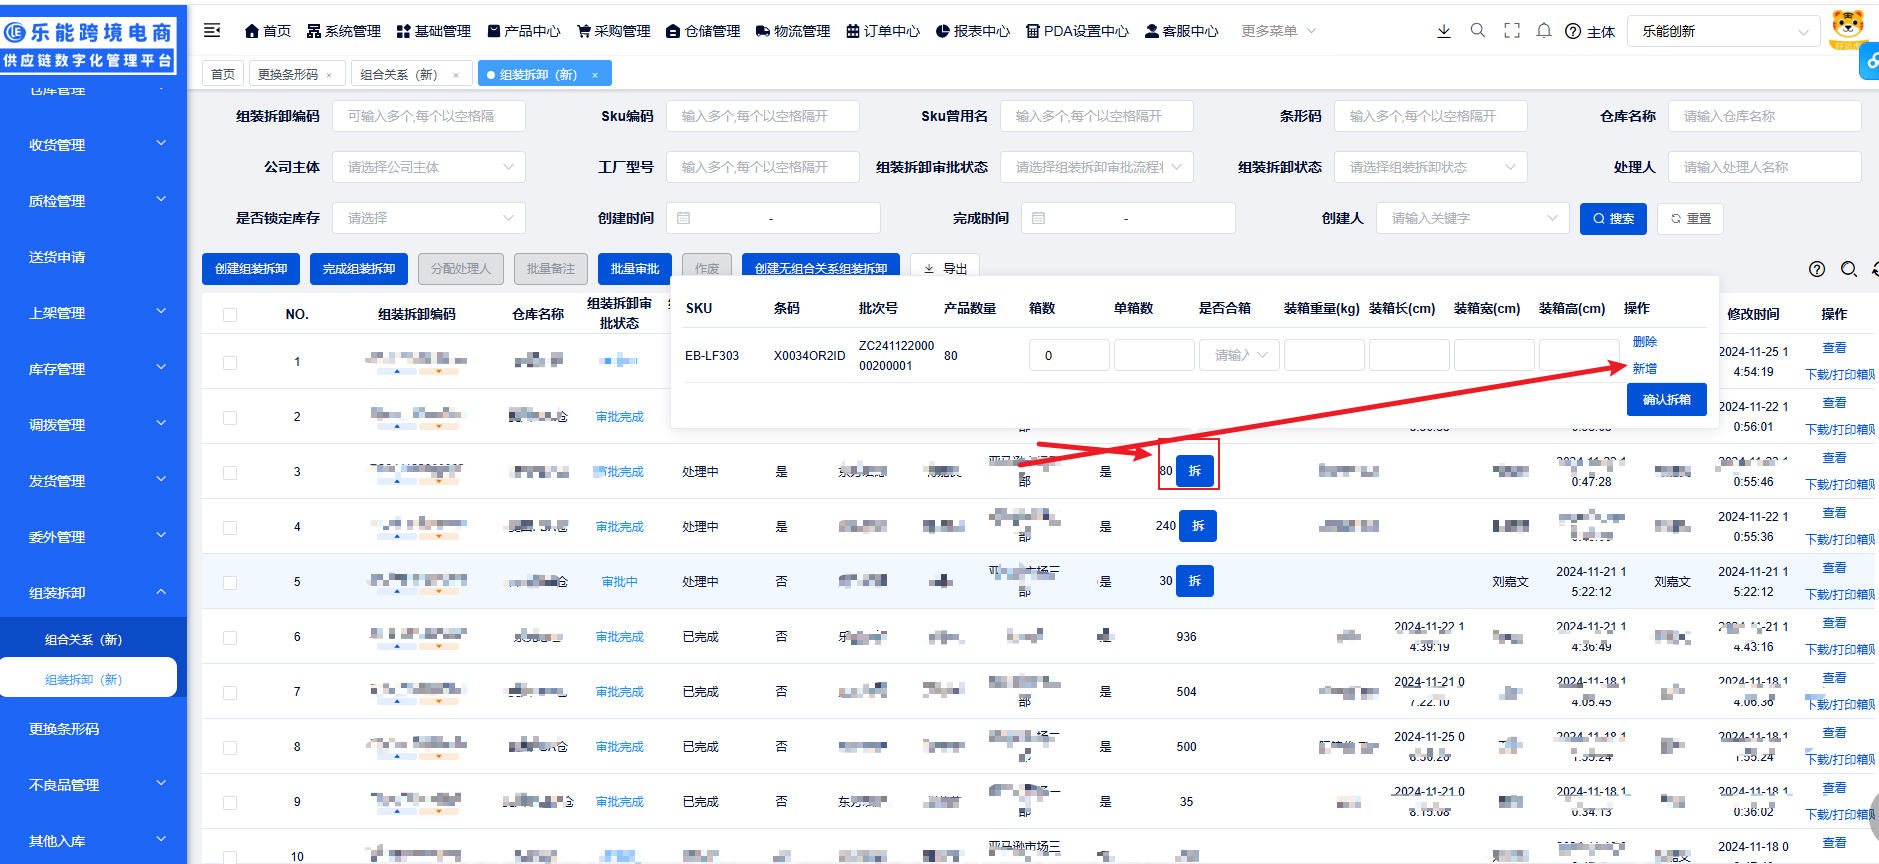Viewport: 1879px width, 864px height.
Task: Close the 更换条形码 tab
Action: point(329,75)
